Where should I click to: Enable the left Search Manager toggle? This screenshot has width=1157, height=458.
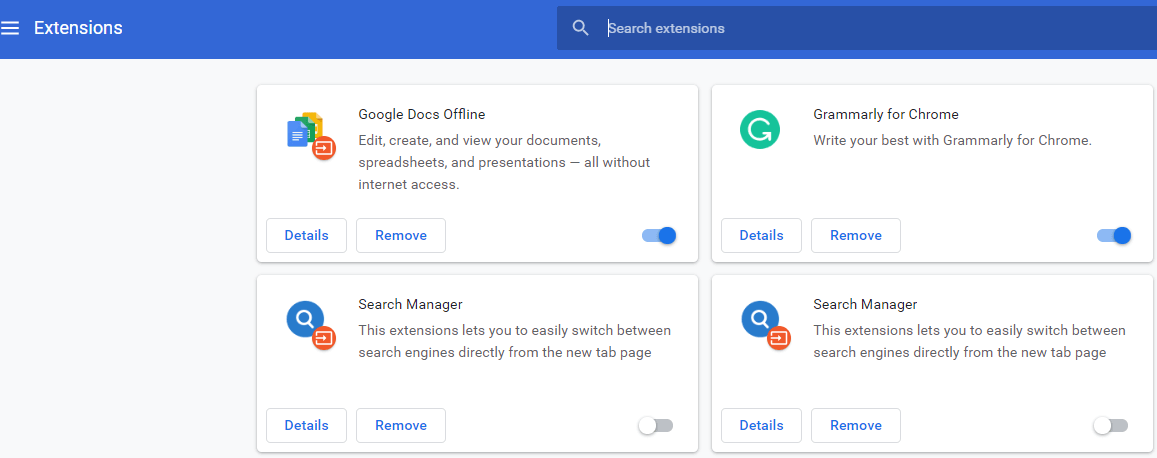[656, 426]
